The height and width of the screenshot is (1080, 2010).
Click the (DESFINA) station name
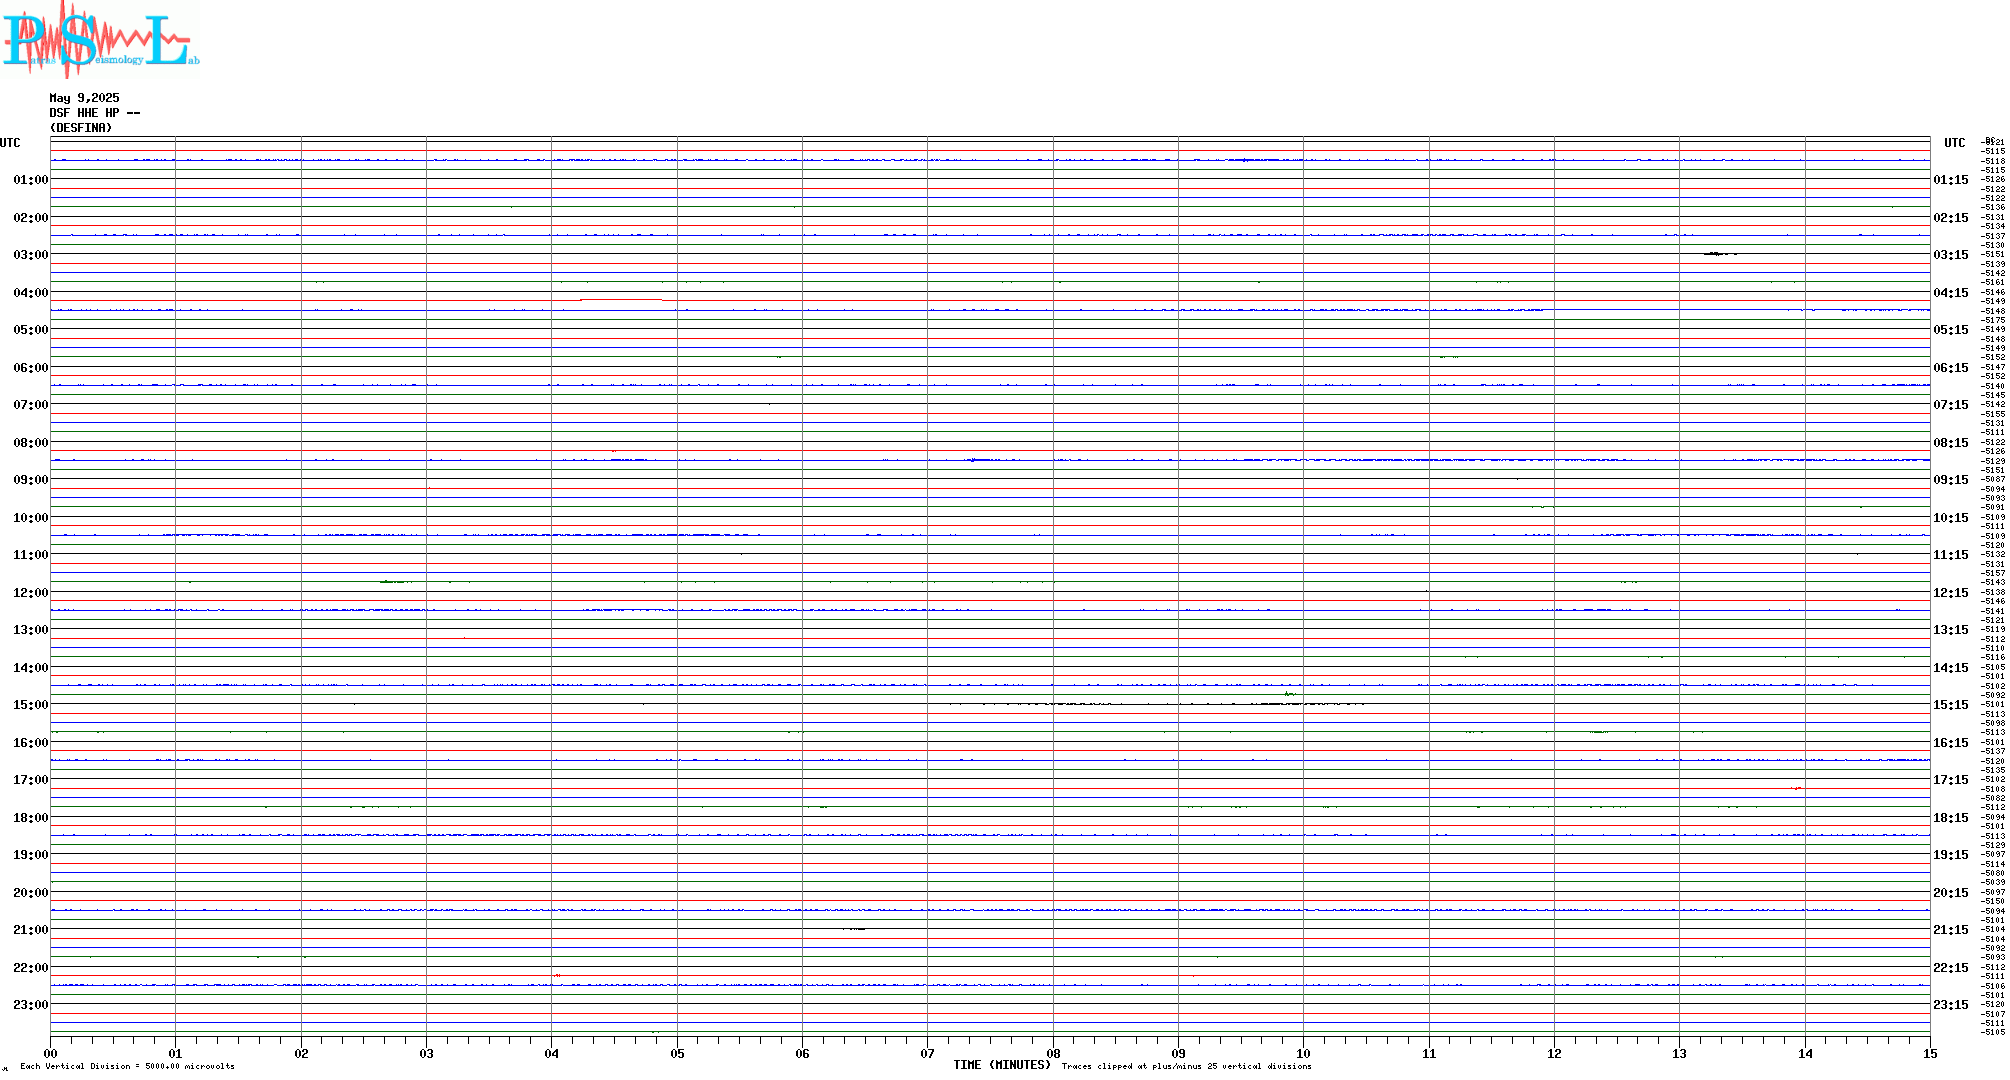click(x=81, y=128)
